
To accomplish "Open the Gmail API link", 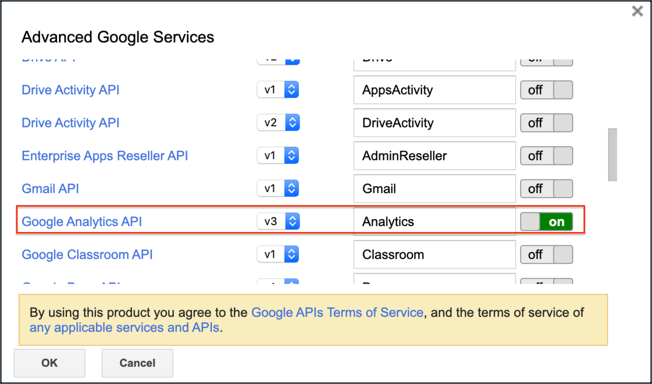I will (x=50, y=188).
